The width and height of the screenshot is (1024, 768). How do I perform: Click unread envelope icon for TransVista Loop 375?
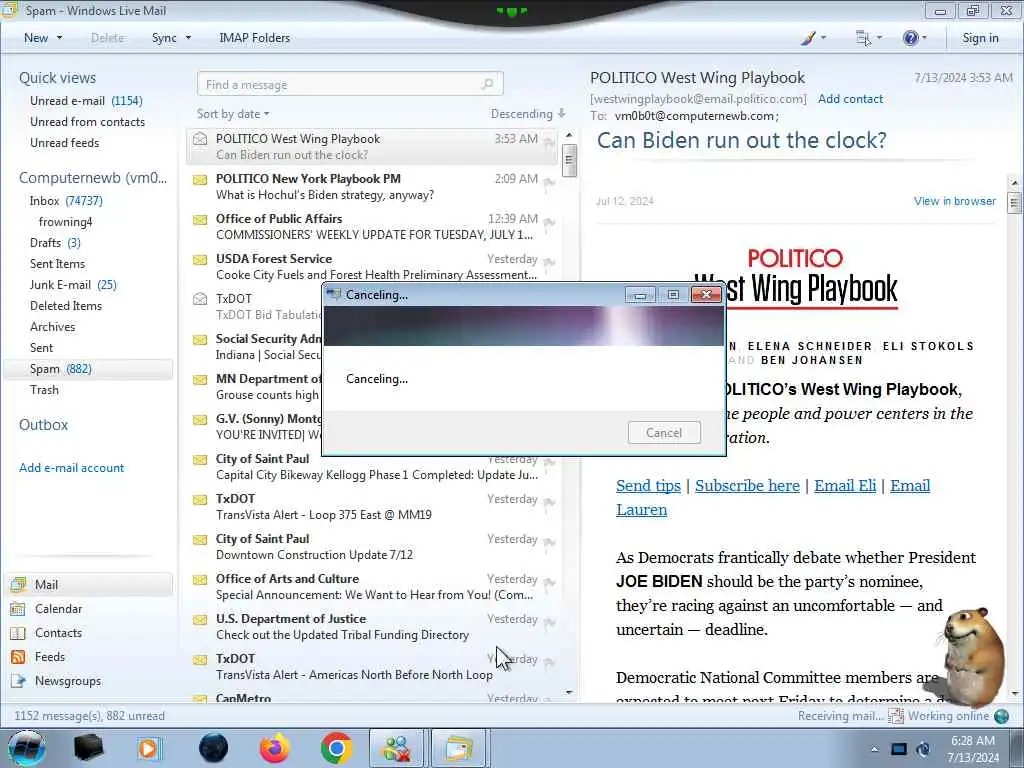click(200, 500)
